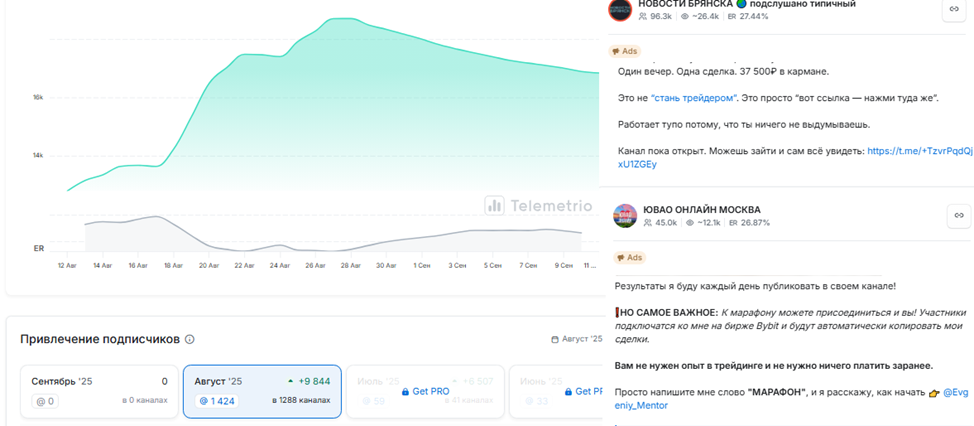This screenshot has width=974, height=426.
Task: Click the НОВОСТИ БРЯНСКА channel avatar
Action: coord(620,10)
